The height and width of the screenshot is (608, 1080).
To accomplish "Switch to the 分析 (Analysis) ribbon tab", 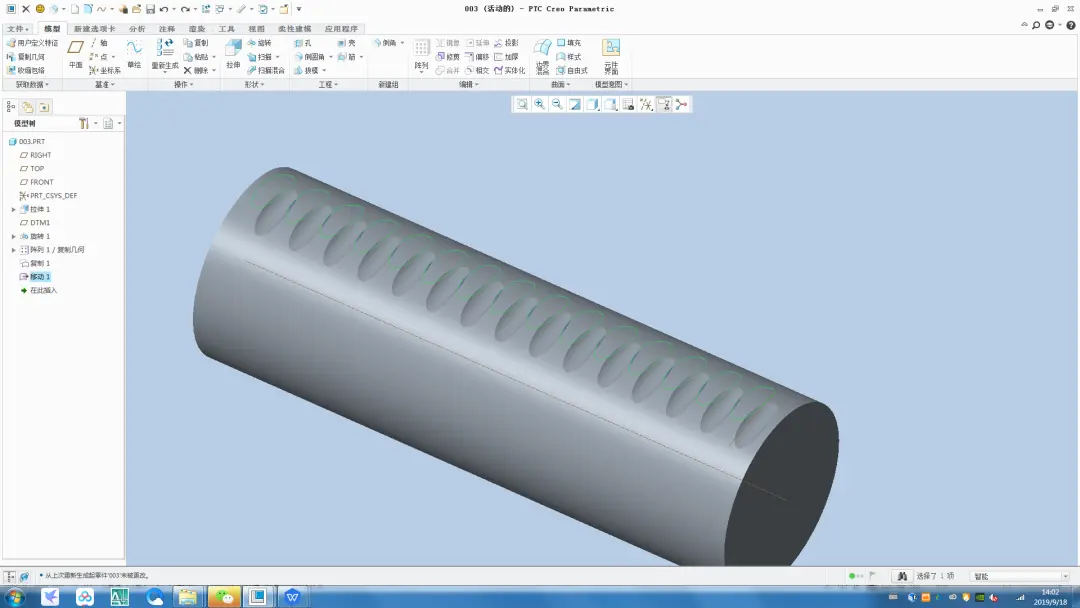I will pos(137,29).
